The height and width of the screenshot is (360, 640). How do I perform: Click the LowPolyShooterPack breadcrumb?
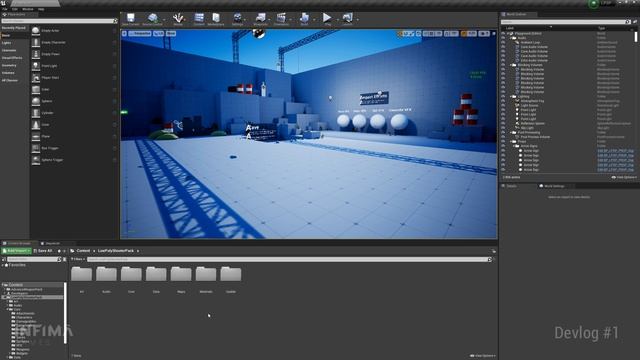(116, 251)
